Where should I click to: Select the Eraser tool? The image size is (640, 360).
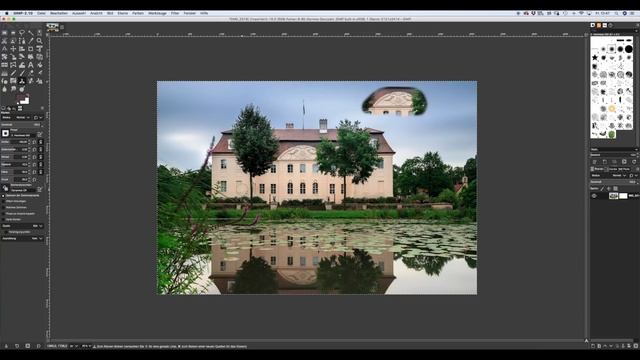(x=31, y=73)
